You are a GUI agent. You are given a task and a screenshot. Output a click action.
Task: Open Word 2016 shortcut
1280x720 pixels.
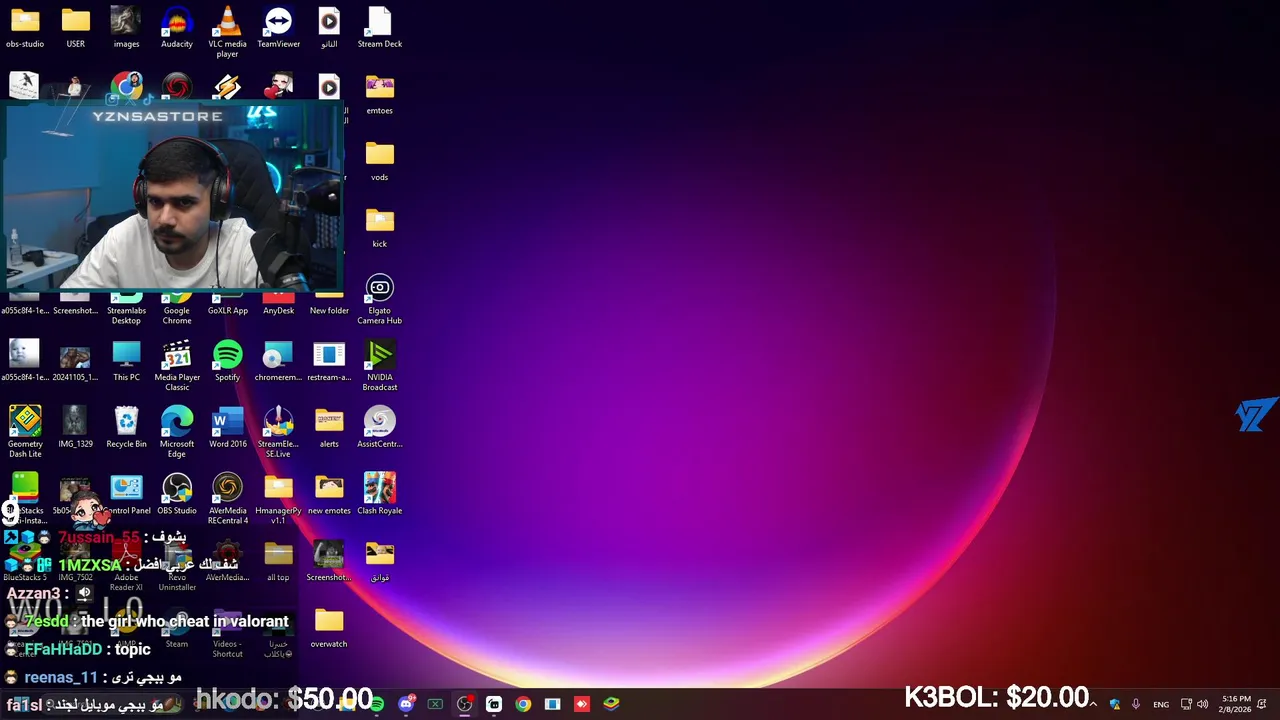227,428
